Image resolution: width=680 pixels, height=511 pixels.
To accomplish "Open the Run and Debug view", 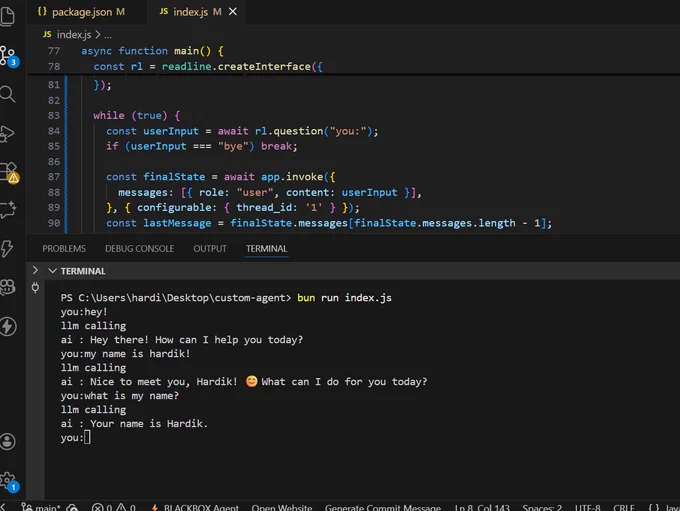I will 8,133.
